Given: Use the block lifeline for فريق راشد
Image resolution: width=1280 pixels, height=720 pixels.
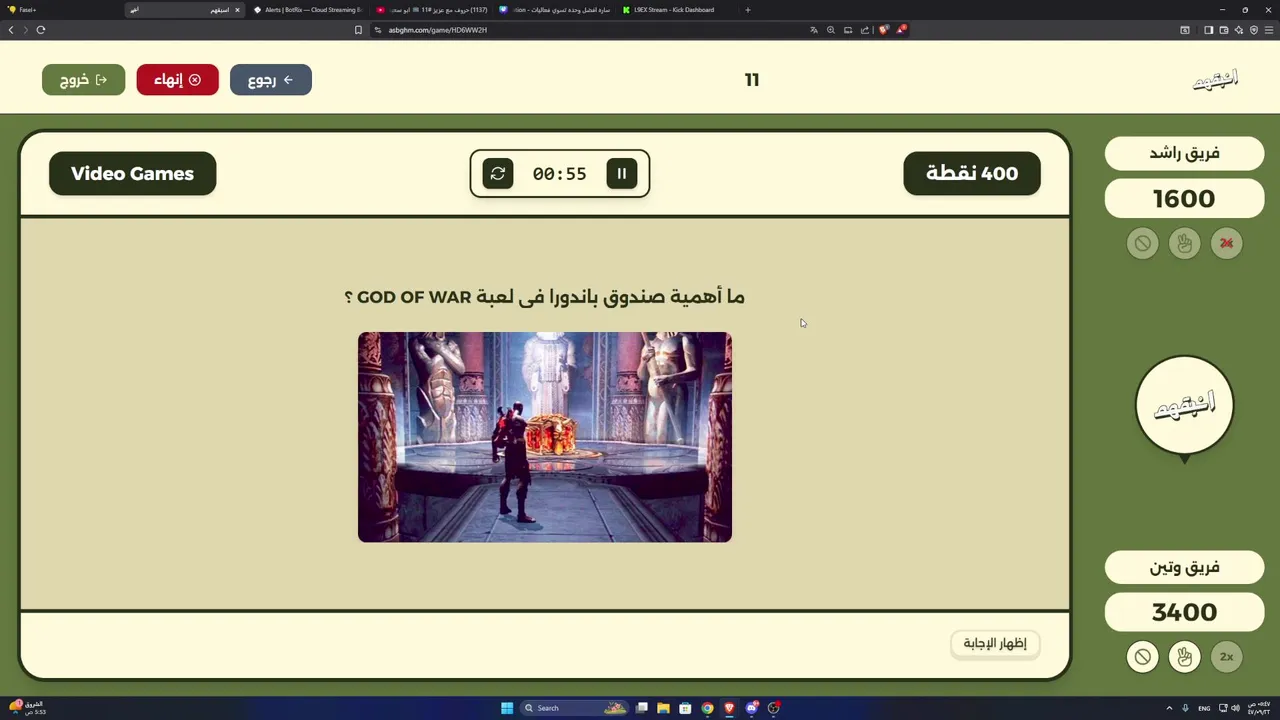Looking at the screenshot, I should point(1142,243).
